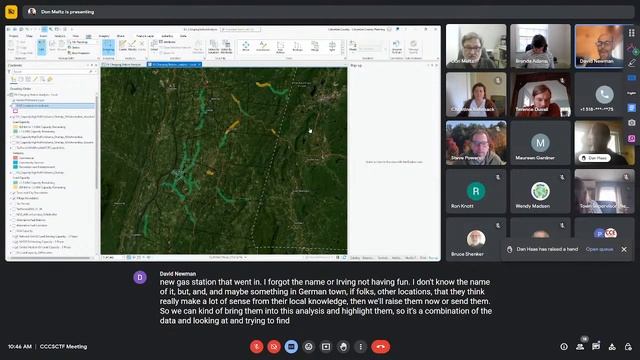Open host controls lock icon
The image size is (640, 360).
(628, 347)
